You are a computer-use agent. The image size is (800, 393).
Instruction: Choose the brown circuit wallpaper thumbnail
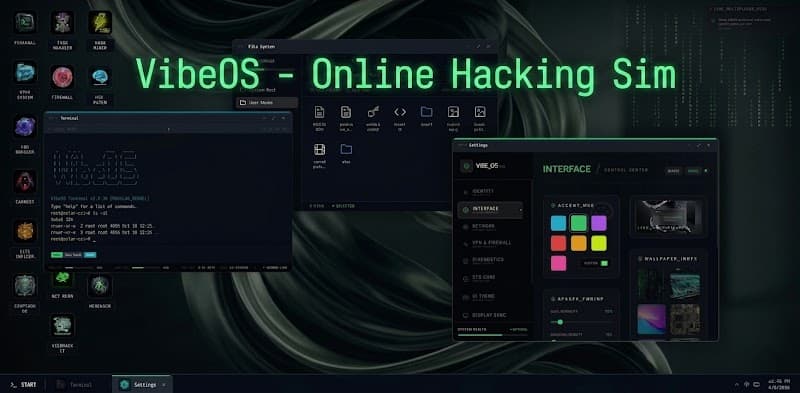click(x=685, y=319)
